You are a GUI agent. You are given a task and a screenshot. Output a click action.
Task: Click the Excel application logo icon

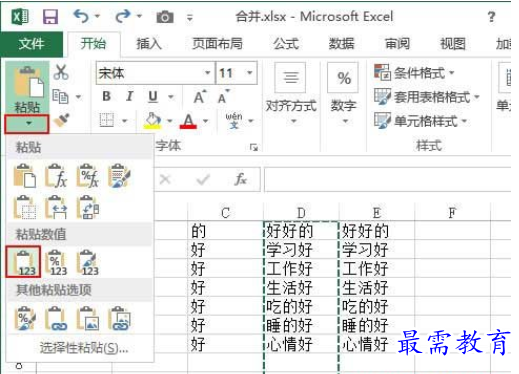click(20, 17)
